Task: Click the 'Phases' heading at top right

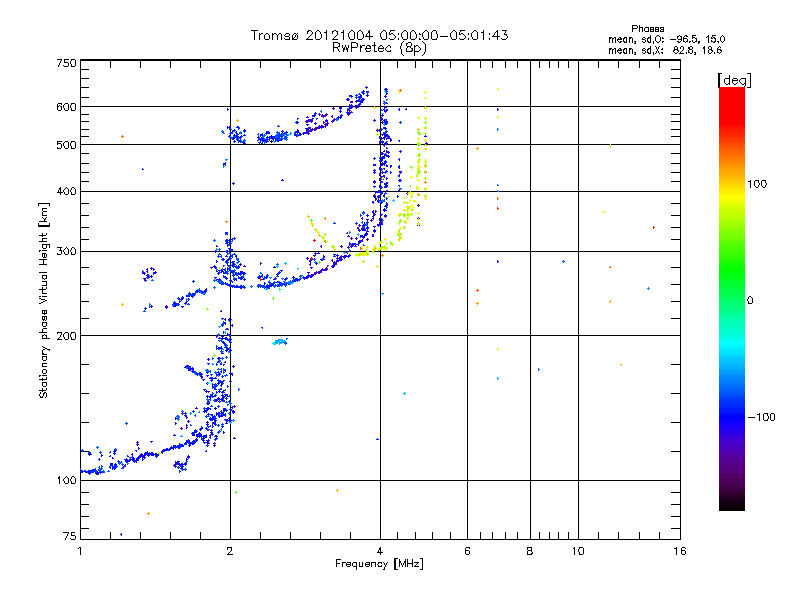Action: click(x=647, y=29)
